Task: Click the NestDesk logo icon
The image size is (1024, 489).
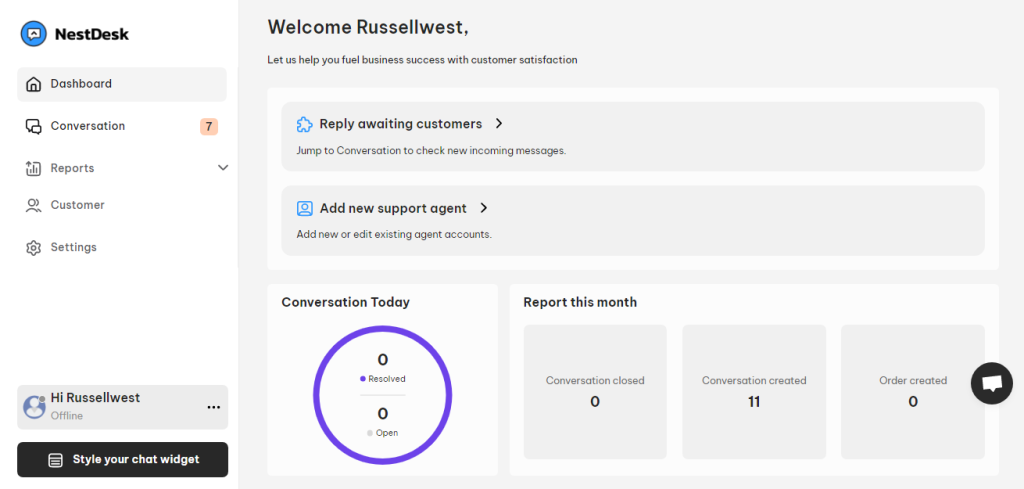Action: pos(33,33)
